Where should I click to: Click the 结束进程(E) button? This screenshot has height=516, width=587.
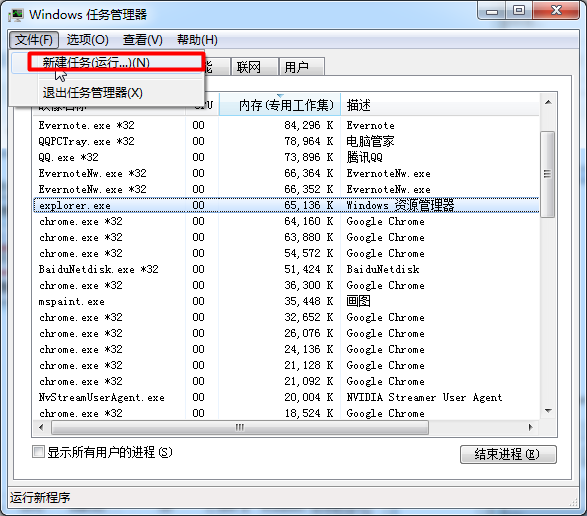click(x=508, y=454)
